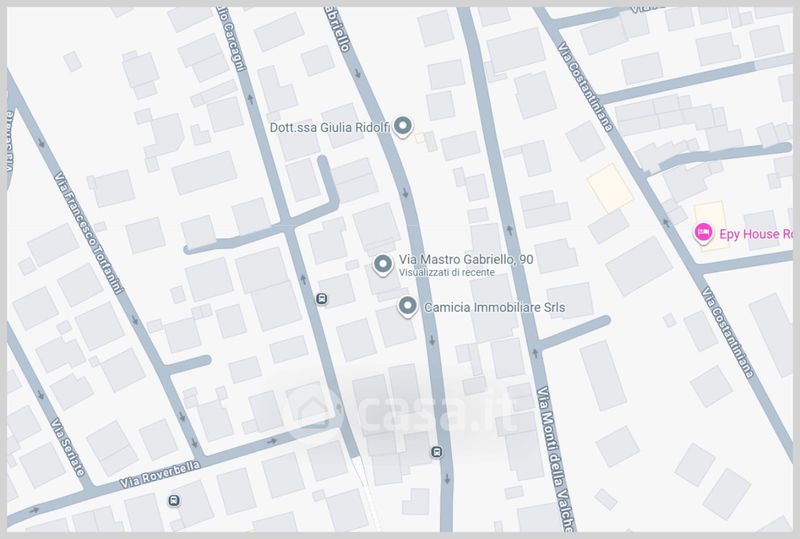Open the Camicia Immobiliare Srls location pin

[407, 307]
